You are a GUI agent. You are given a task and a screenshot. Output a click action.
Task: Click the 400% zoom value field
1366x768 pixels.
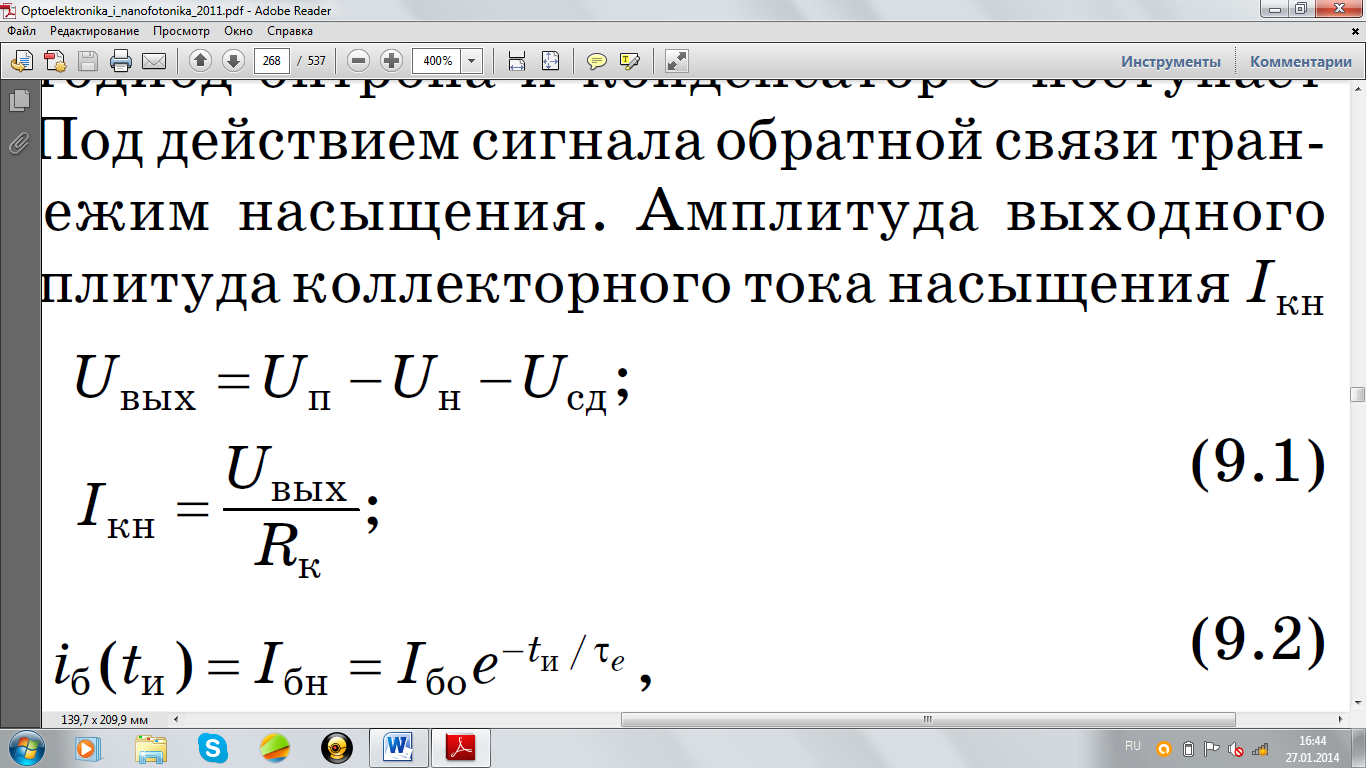click(x=437, y=60)
